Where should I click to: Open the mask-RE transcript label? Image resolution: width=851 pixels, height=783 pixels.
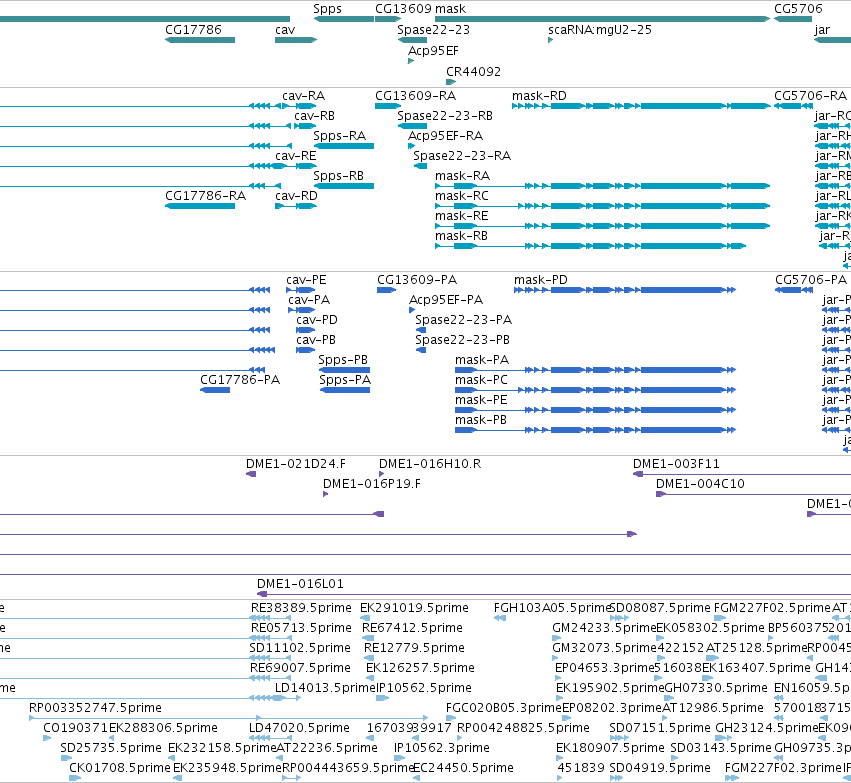[x=461, y=215]
